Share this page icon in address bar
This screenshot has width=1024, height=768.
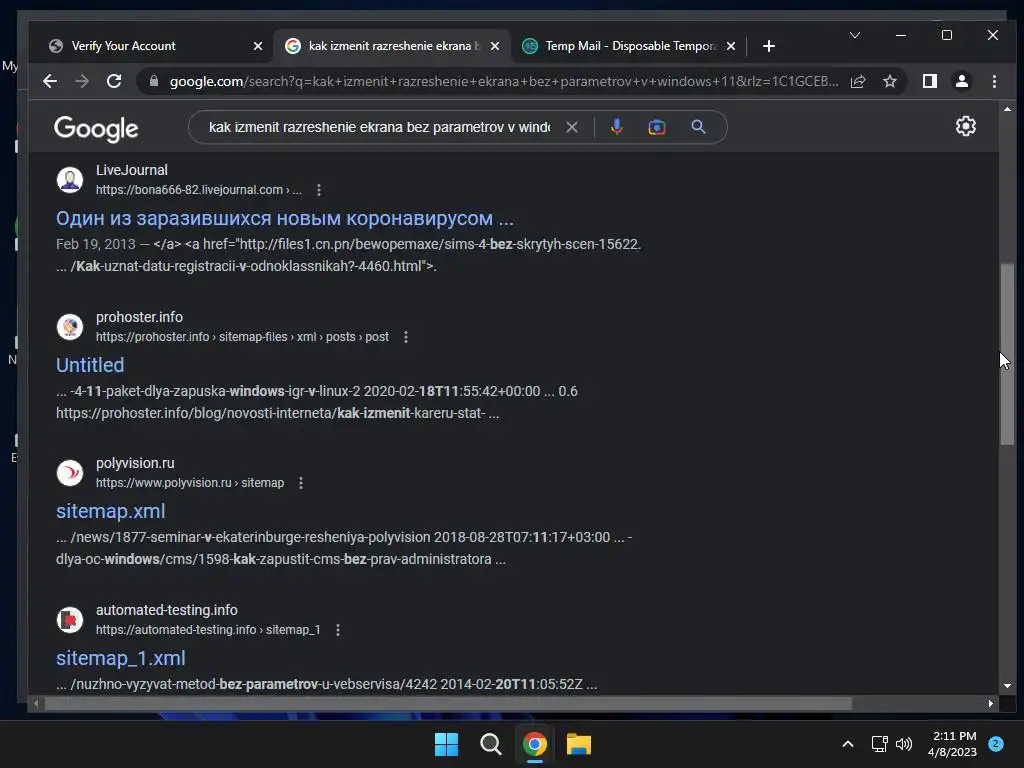[x=858, y=81]
